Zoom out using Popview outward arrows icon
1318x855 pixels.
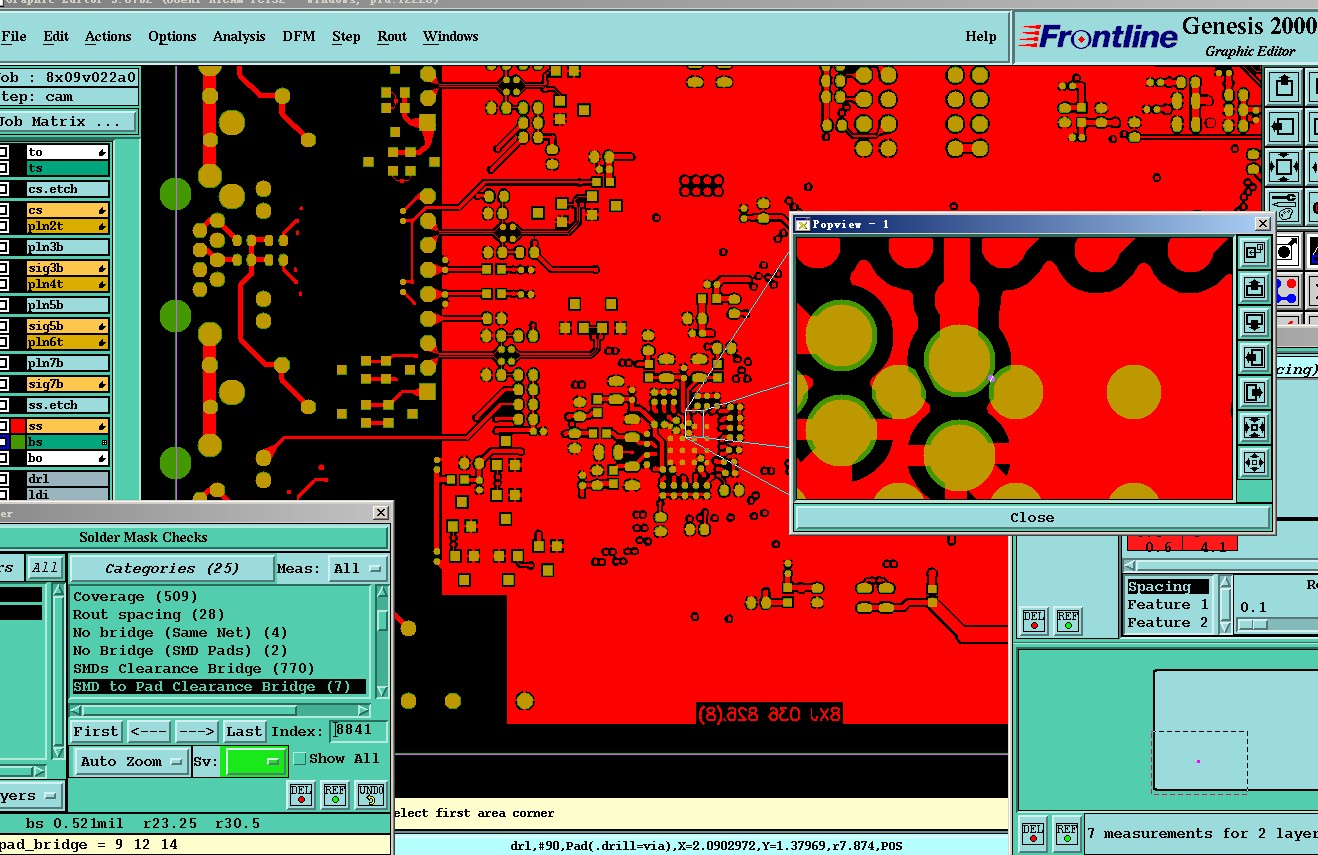1254,462
